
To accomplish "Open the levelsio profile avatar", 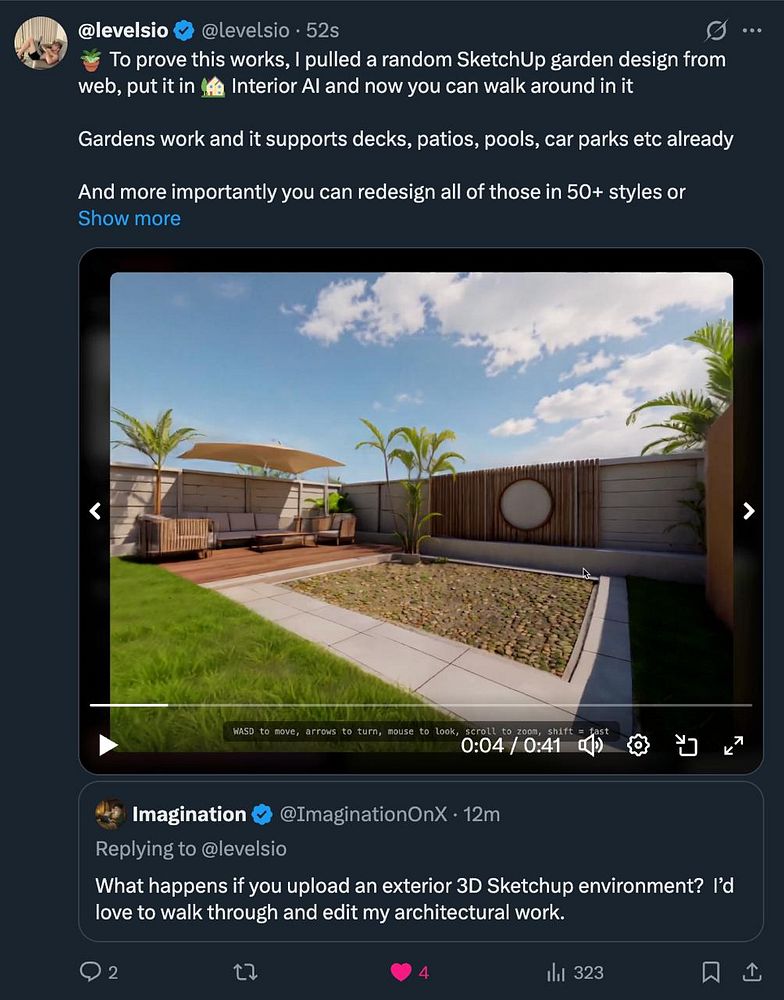I will coord(40,43).
